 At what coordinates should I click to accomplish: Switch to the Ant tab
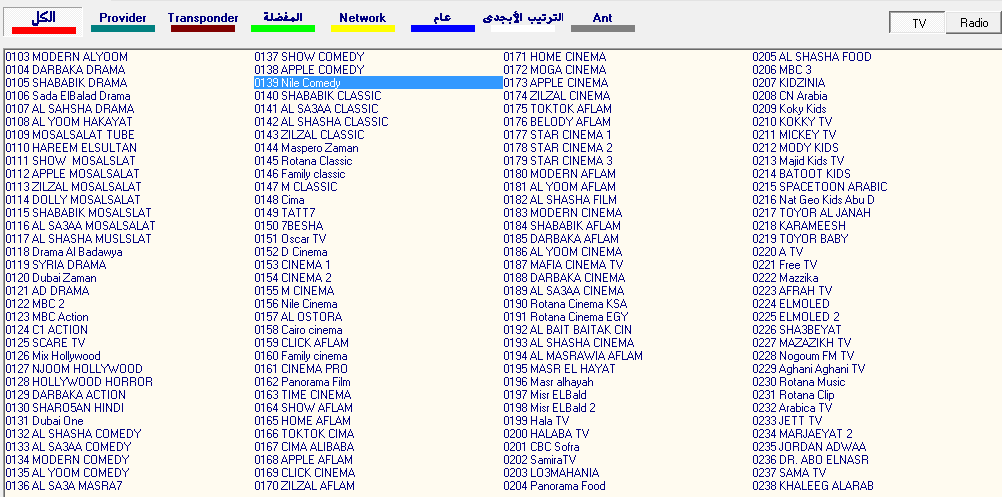pos(603,21)
